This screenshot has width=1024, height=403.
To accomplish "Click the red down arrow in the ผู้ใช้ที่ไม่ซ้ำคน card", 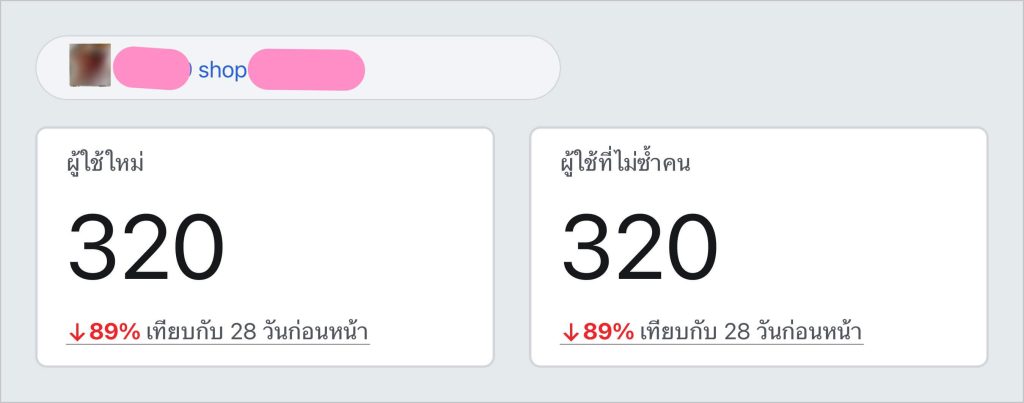I will coord(570,332).
